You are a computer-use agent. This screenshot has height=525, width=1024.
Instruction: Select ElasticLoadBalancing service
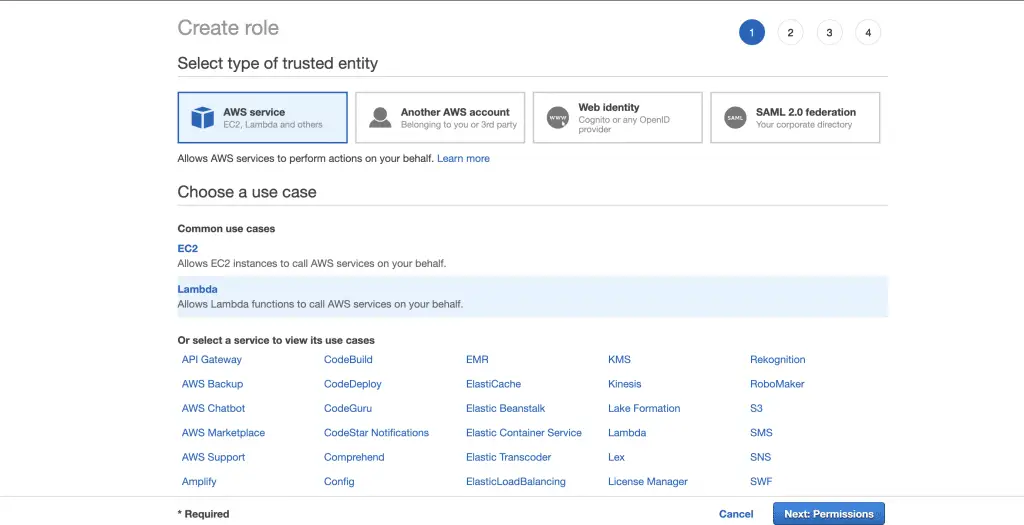(x=516, y=482)
